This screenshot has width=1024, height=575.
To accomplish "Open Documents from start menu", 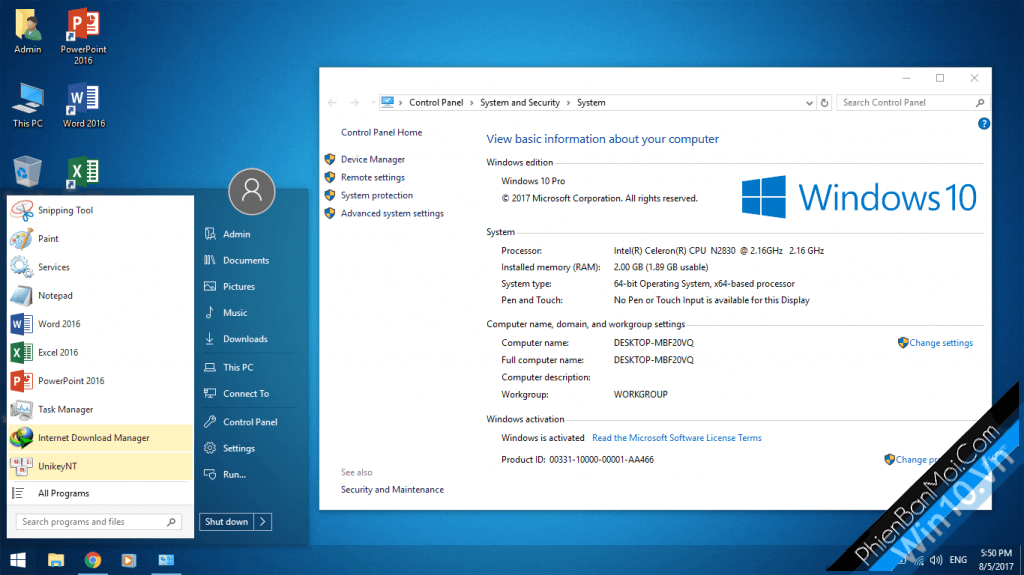I will [x=248, y=260].
